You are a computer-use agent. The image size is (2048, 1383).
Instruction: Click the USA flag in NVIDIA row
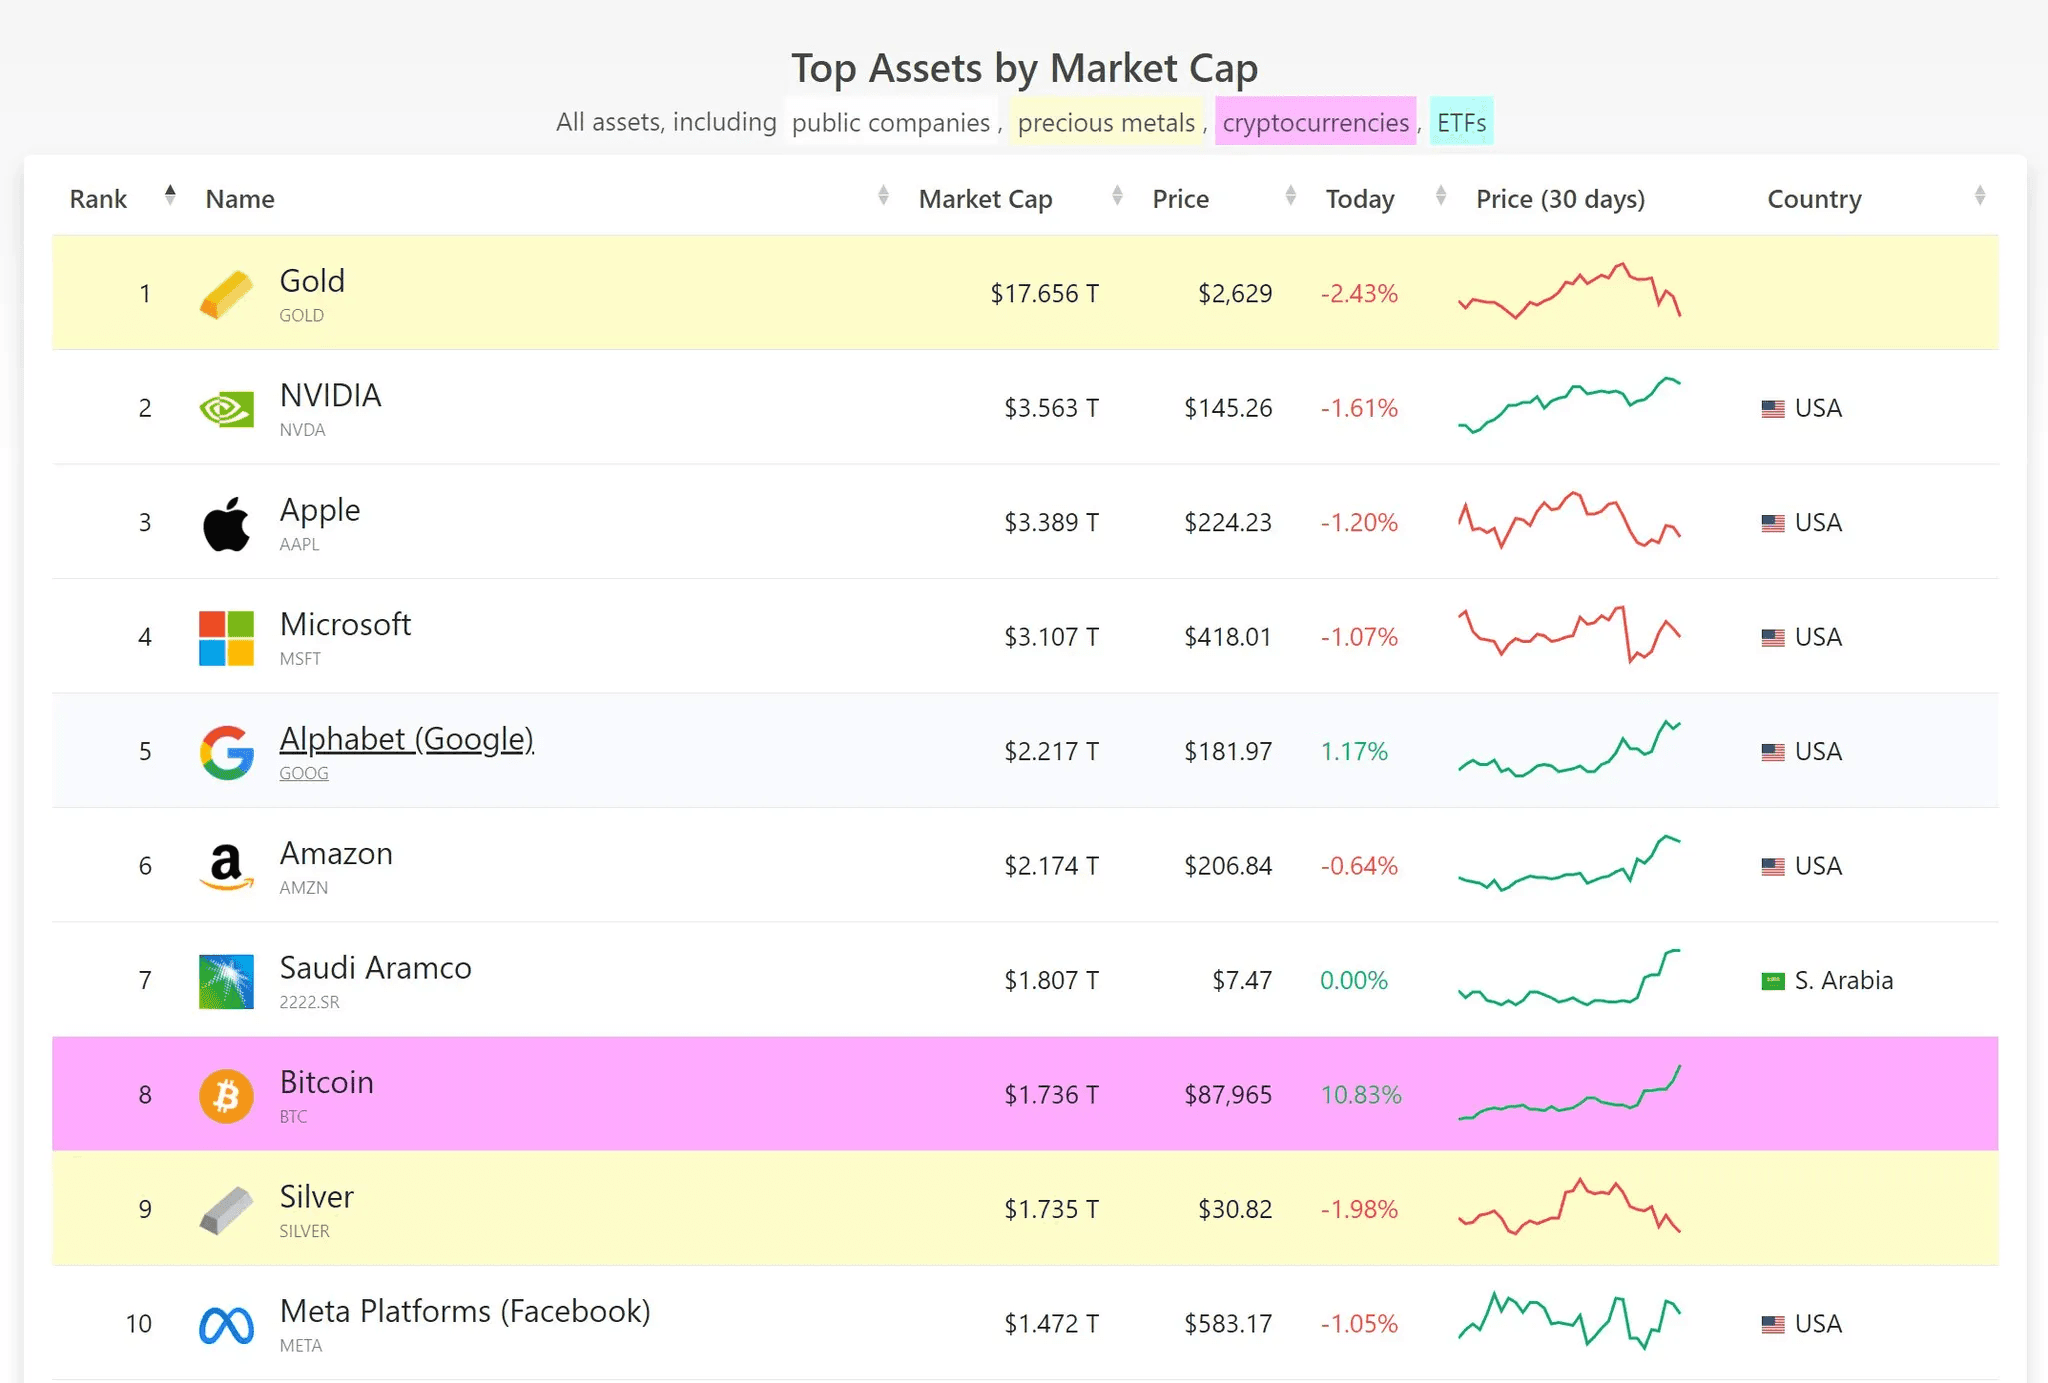tap(1773, 409)
